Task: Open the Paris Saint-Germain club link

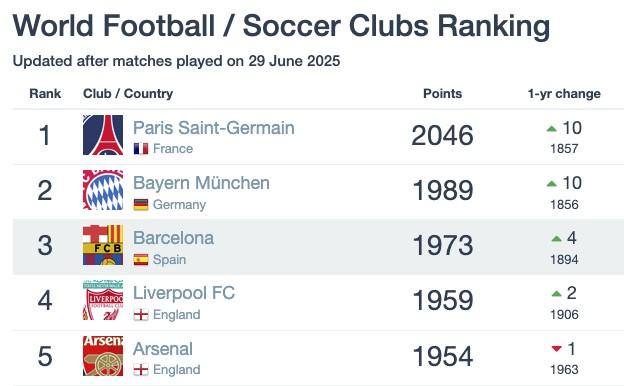Action: click(214, 128)
